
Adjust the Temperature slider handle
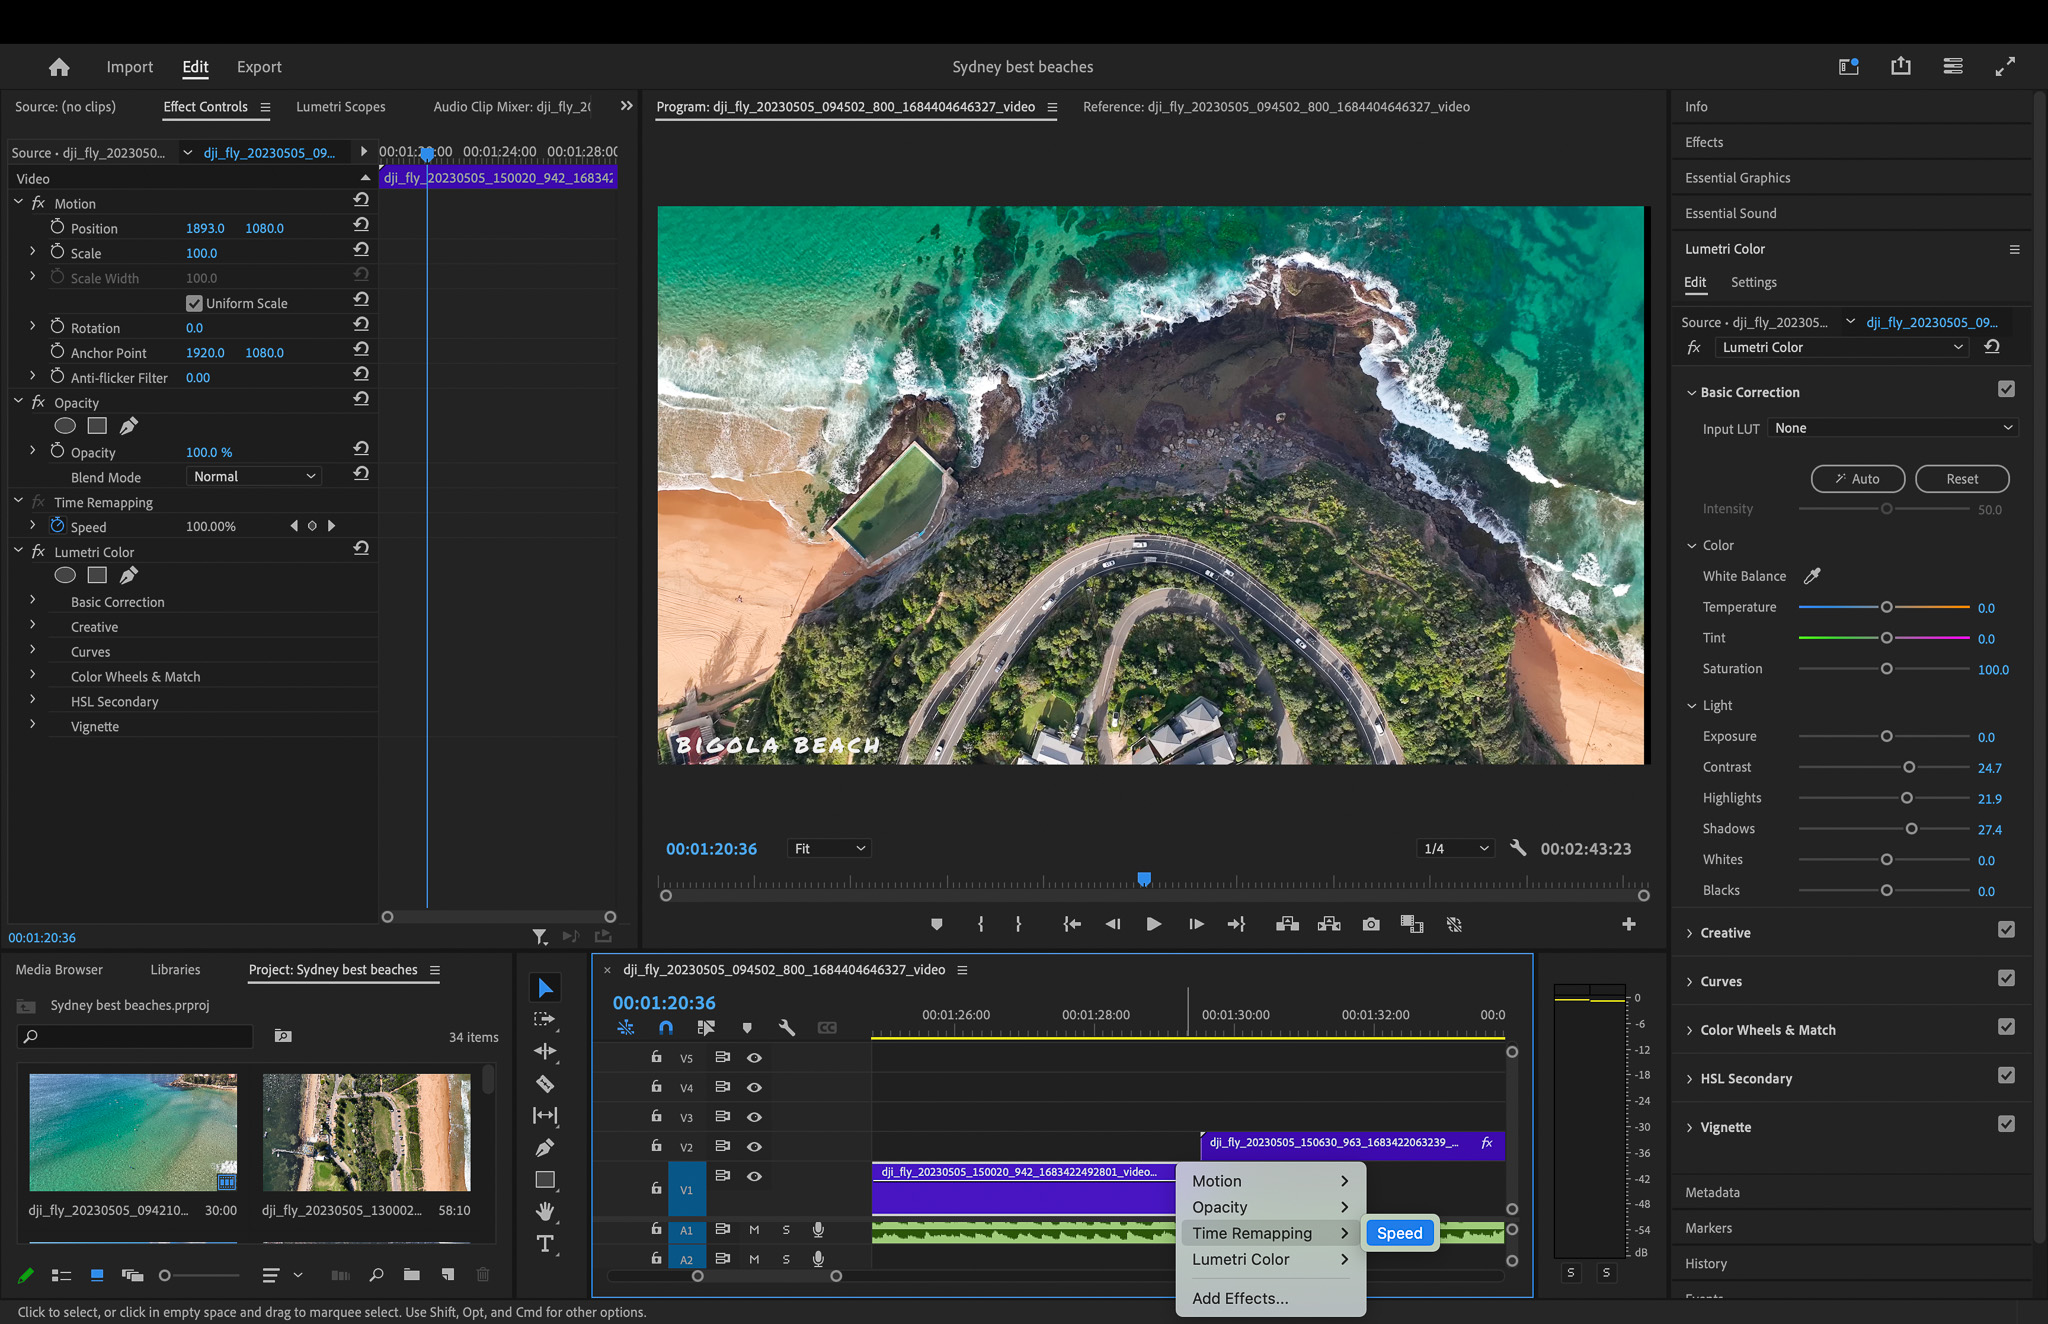click(1886, 607)
